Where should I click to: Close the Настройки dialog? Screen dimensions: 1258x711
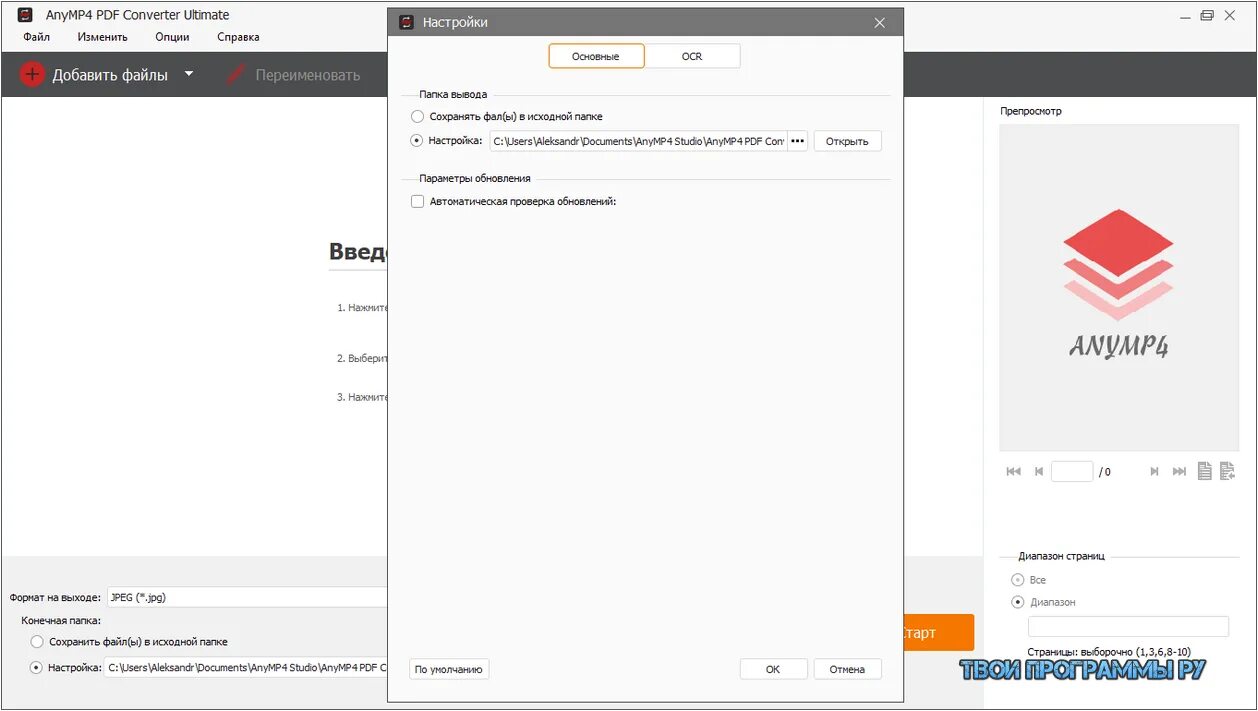[880, 22]
